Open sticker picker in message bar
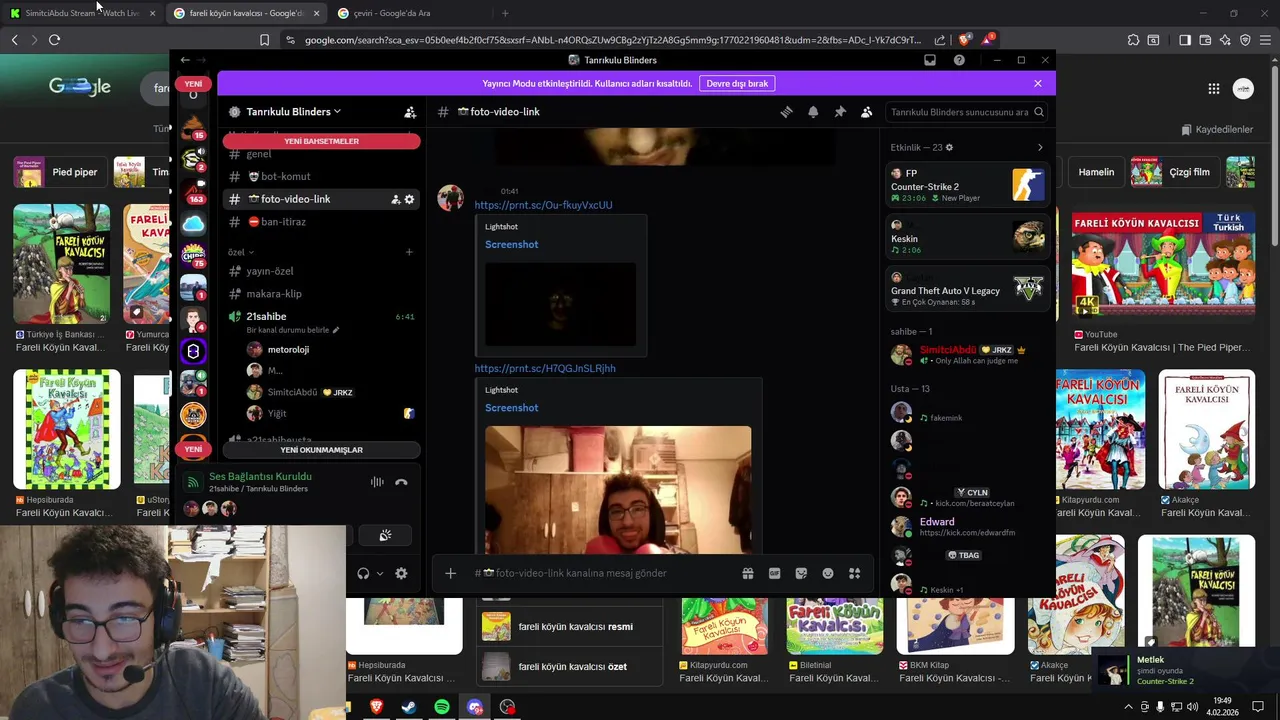 coord(801,573)
